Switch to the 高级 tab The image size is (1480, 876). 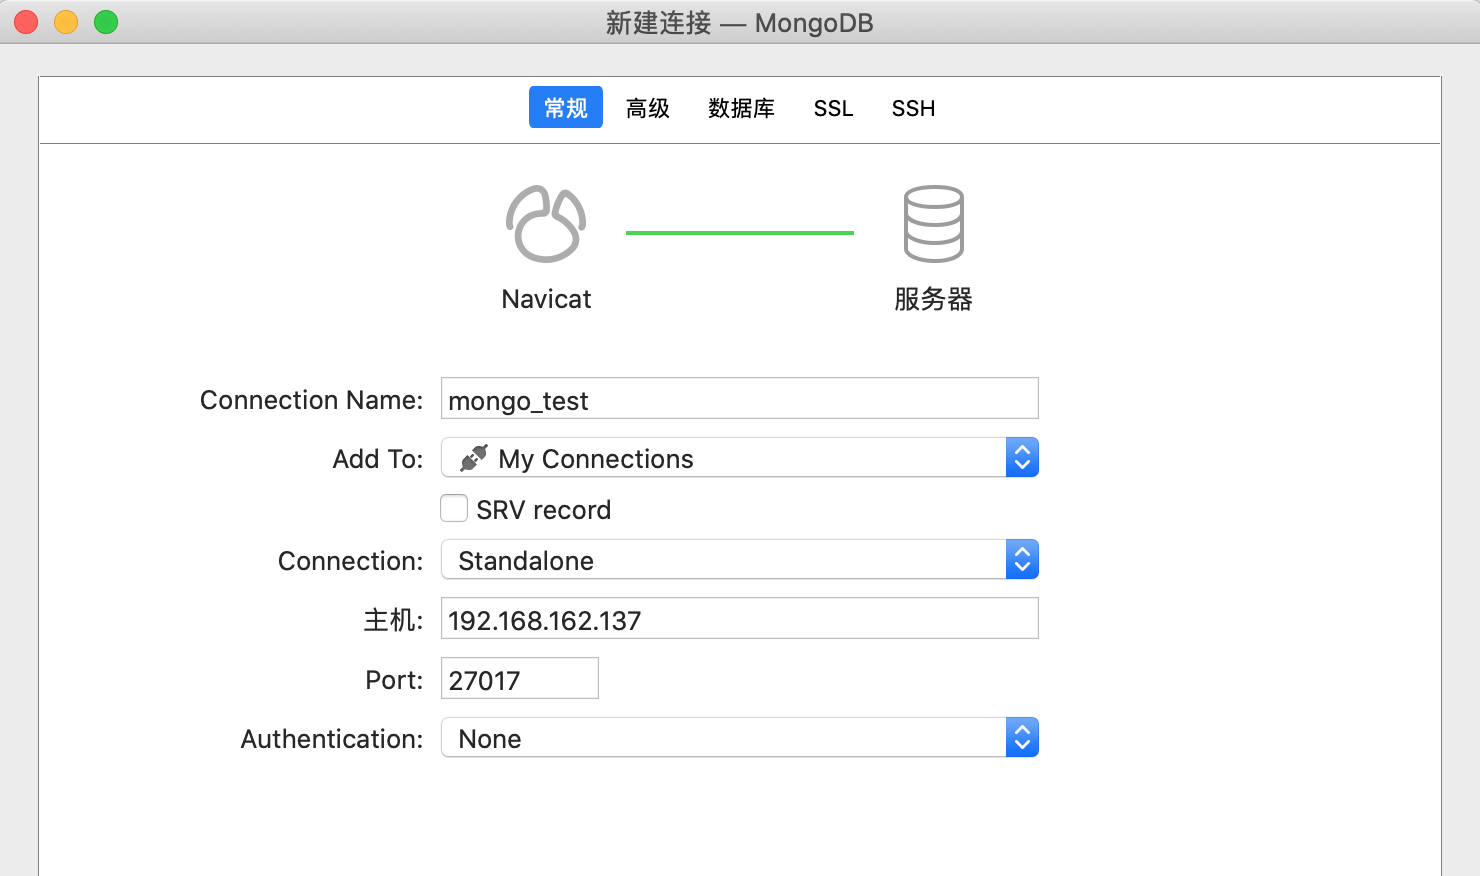point(648,108)
